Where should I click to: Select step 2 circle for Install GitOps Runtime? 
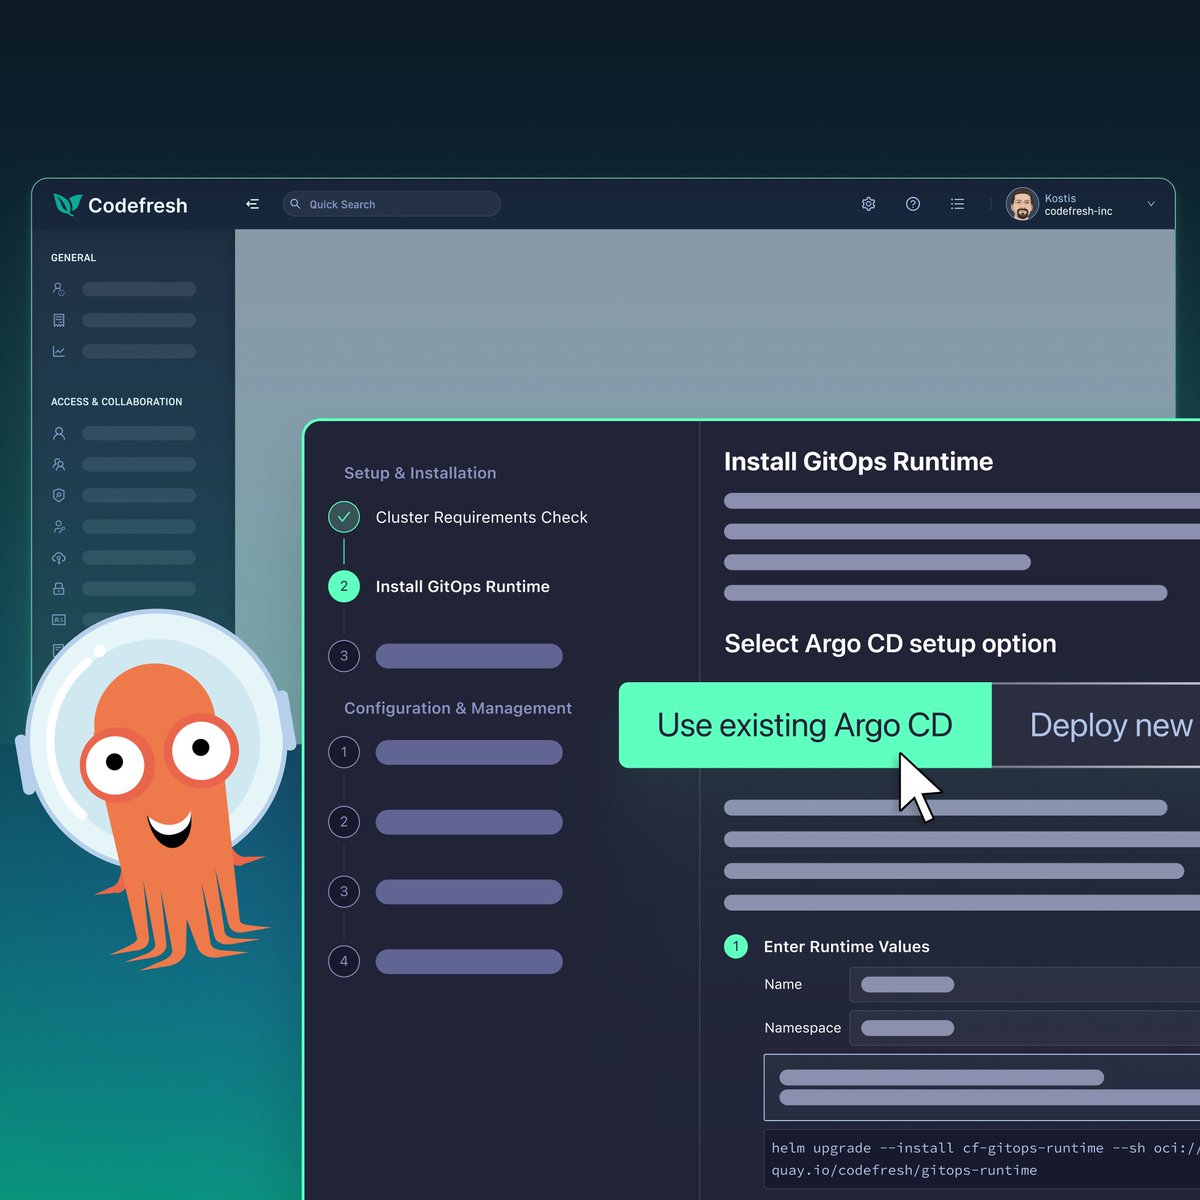[x=344, y=586]
